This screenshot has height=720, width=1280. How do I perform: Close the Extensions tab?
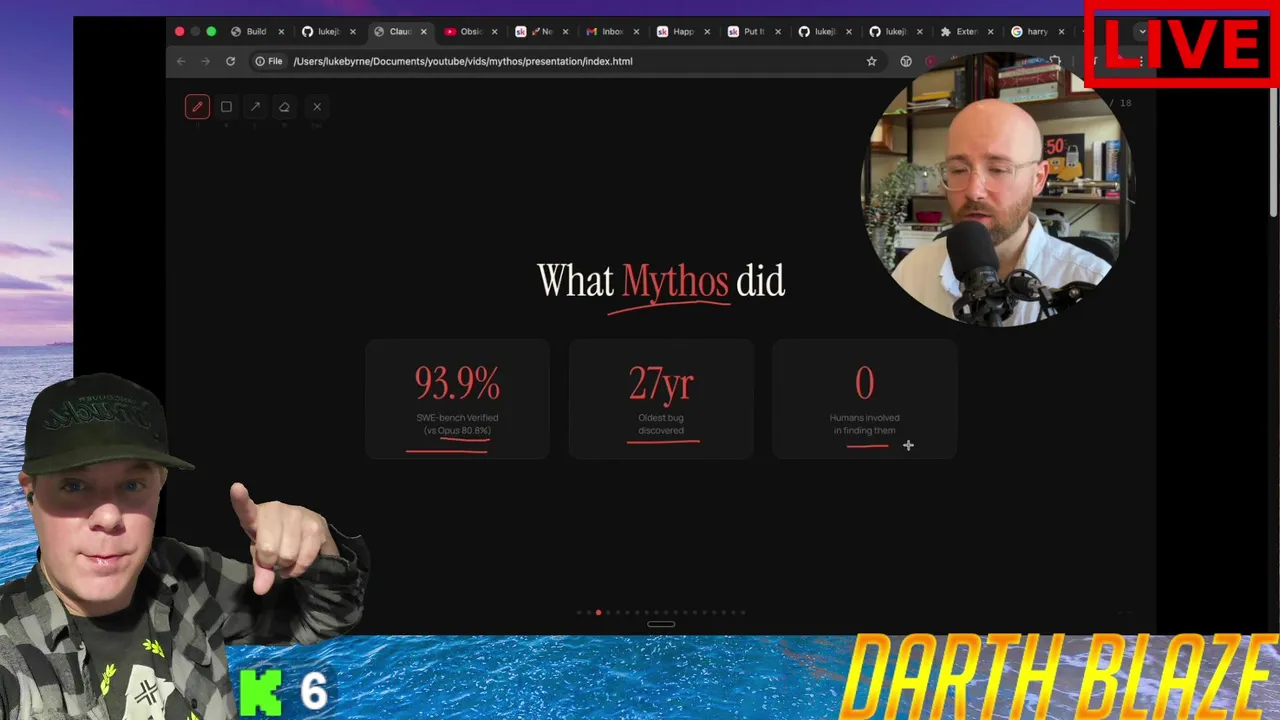(991, 32)
